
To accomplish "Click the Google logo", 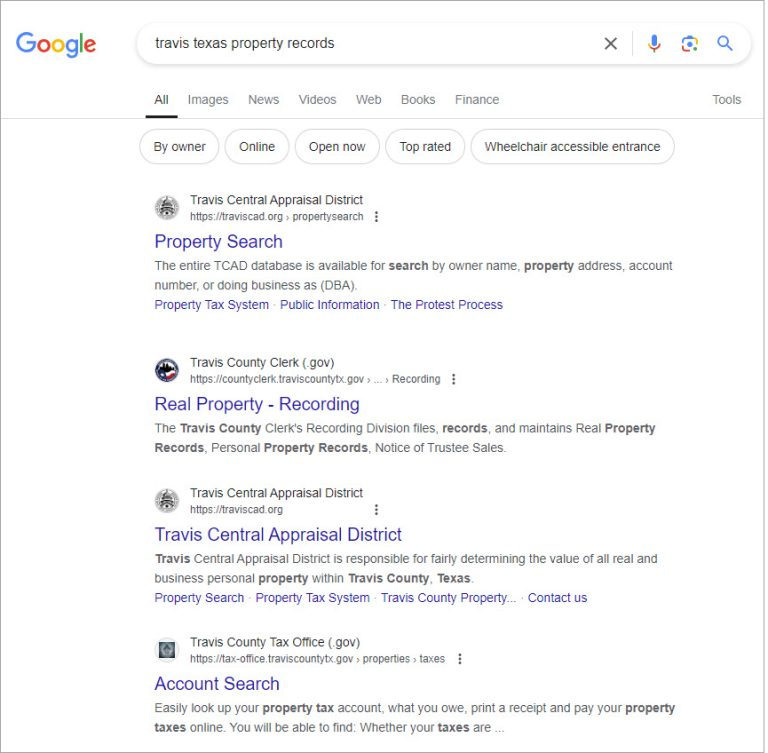I will (x=56, y=44).
